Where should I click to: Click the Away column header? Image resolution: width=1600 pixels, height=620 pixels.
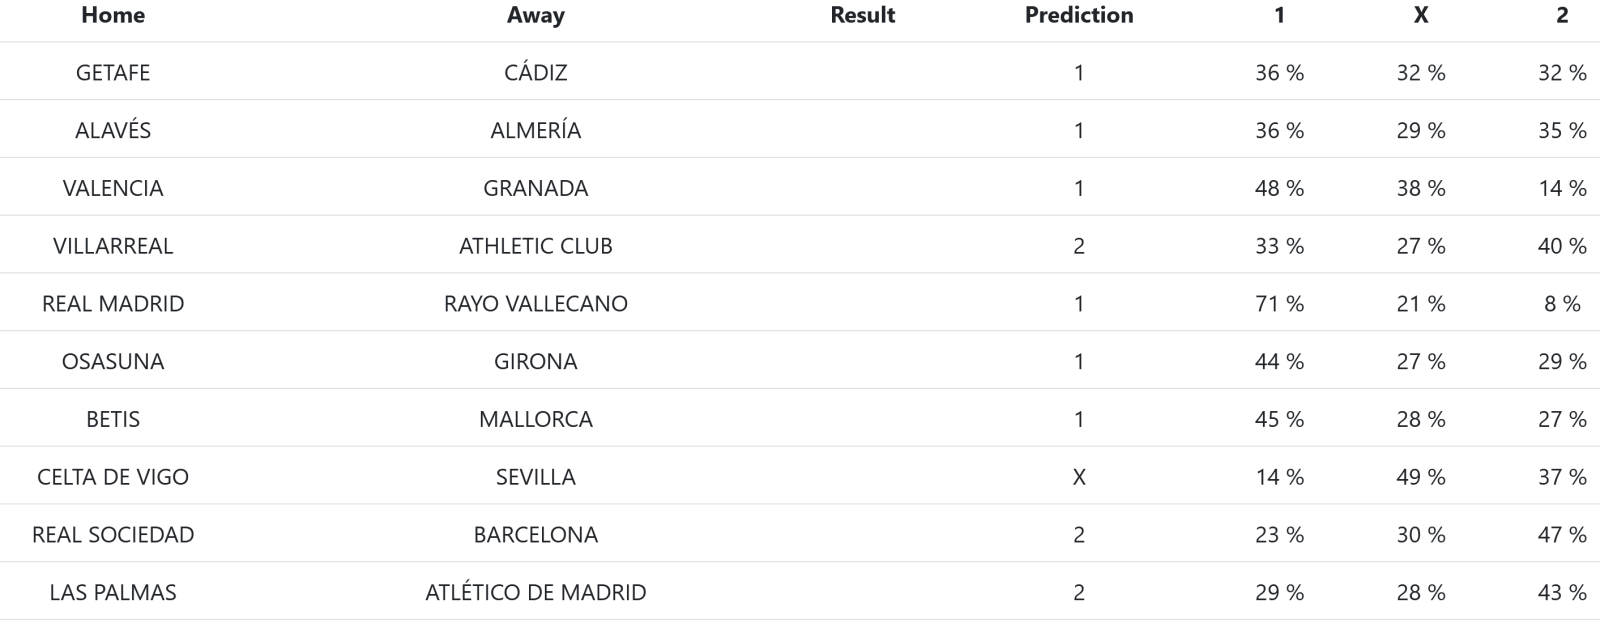point(535,15)
